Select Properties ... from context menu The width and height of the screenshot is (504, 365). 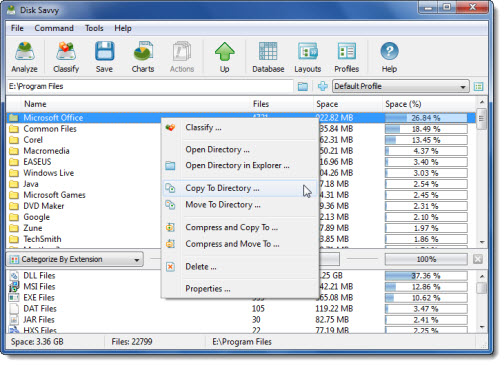click(239, 289)
